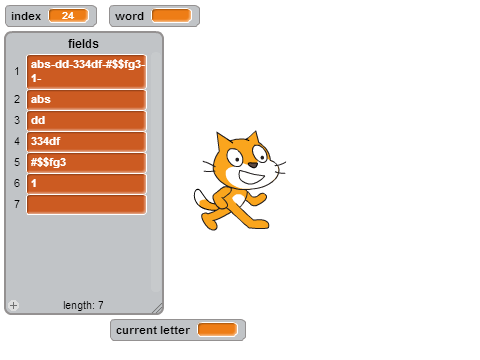The image size is (480, 360).
Task: Click the index value 24
Action: pyautogui.click(x=68, y=16)
